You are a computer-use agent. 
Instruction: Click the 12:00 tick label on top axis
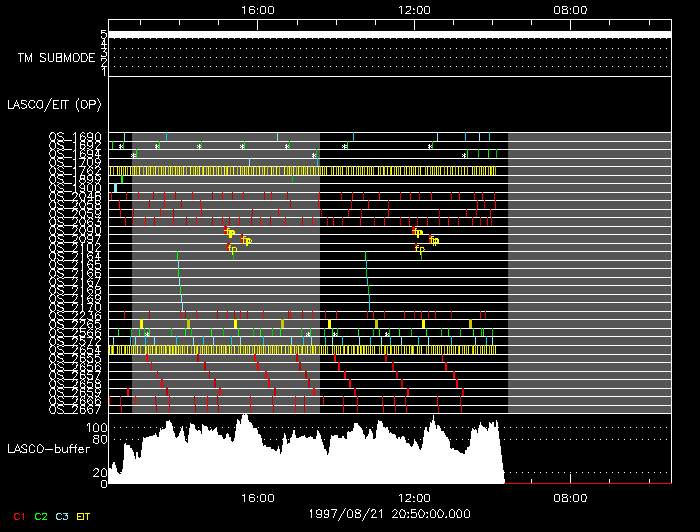coord(414,9)
